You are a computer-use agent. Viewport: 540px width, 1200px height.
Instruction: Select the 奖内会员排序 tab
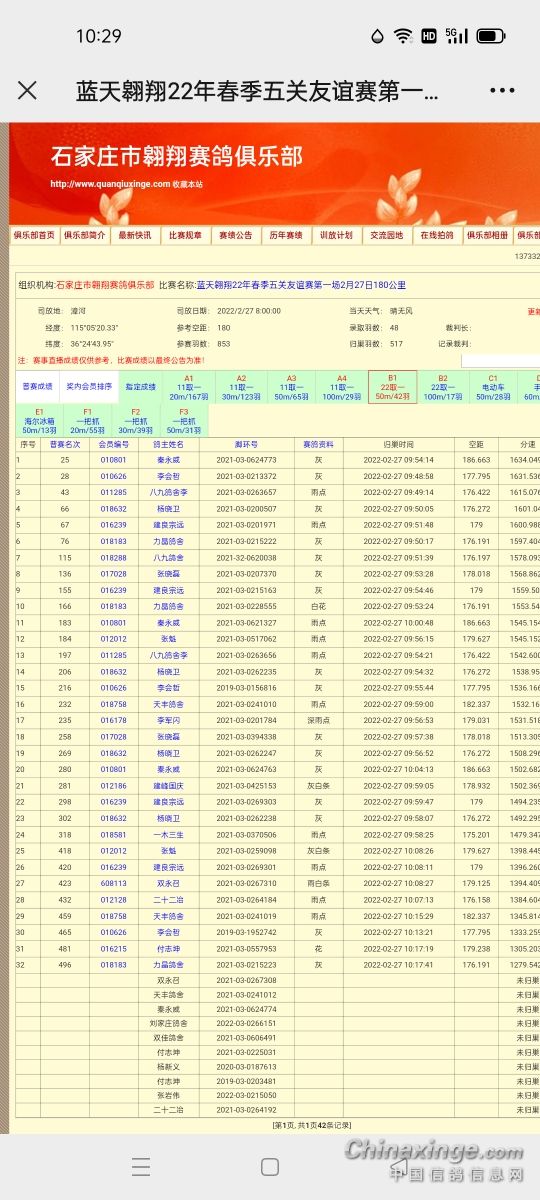pyautogui.click(x=89, y=386)
